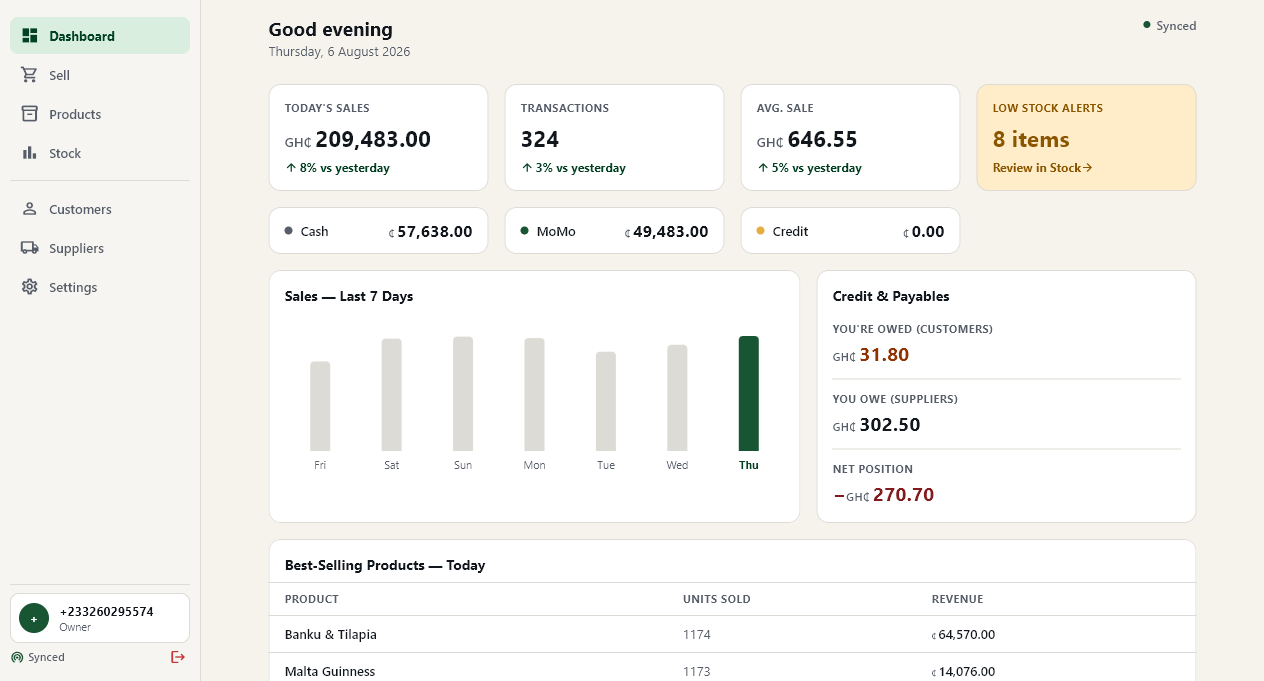Click the Sat bar in sales chart
This screenshot has height=681, width=1264.
tap(392, 395)
